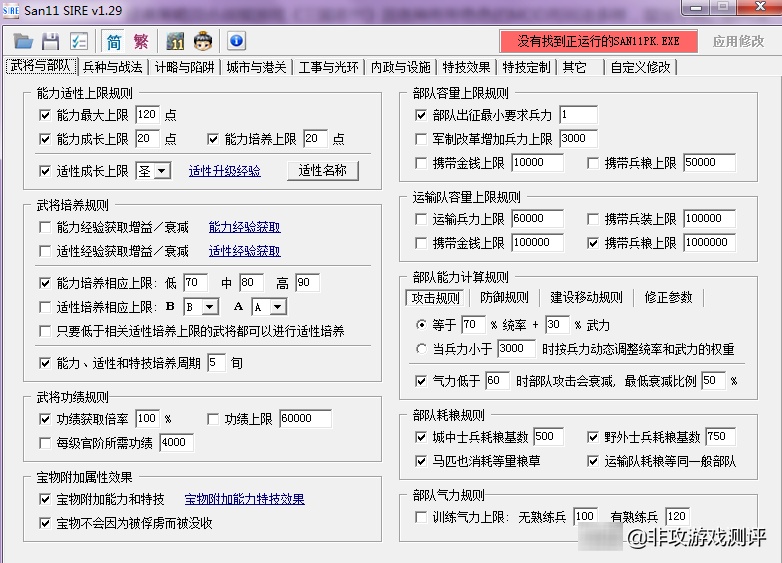Image resolution: width=782 pixels, height=563 pixels.
Task: Click 适性名称 button
Action: coord(323,171)
